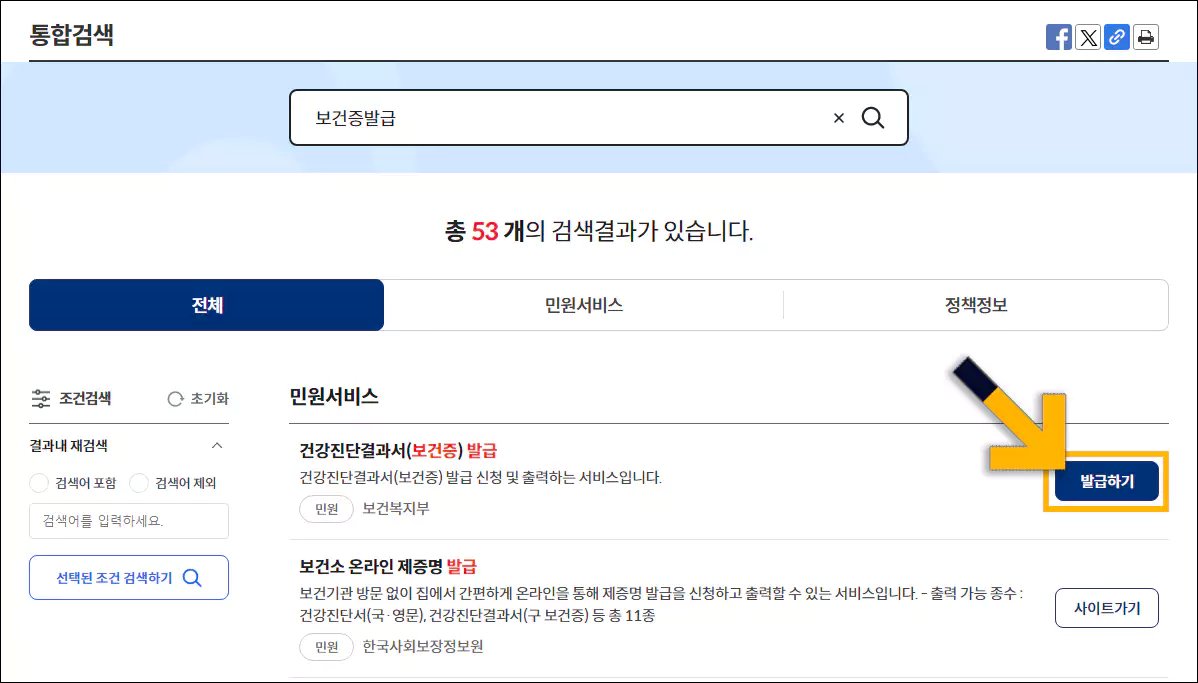Screen dimensions: 1198x683
Task: Click the search field containing 보건증발급
Action: coord(599,118)
